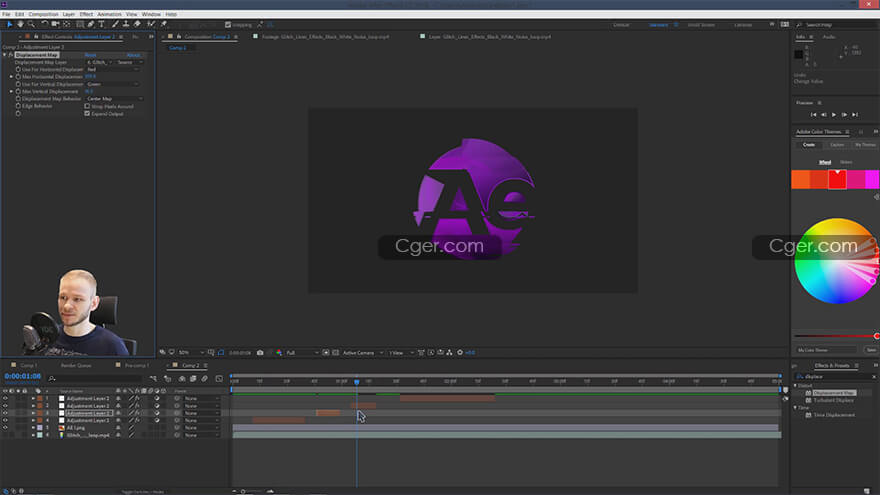The height and width of the screenshot is (495, 880).
Task: Open Use For Horizontal Displacement dropdown (Red)
Action: click(x=112, y=70)
